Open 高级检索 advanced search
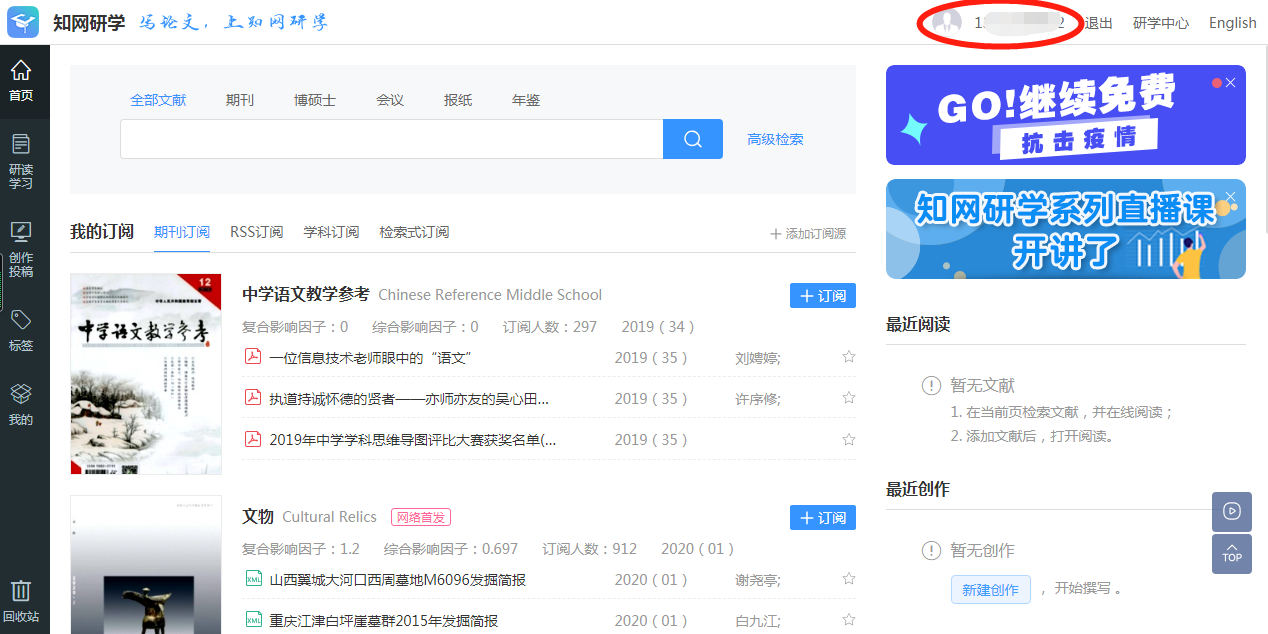1268x634 pixels. pyautogui.click(x=775, y=139)
